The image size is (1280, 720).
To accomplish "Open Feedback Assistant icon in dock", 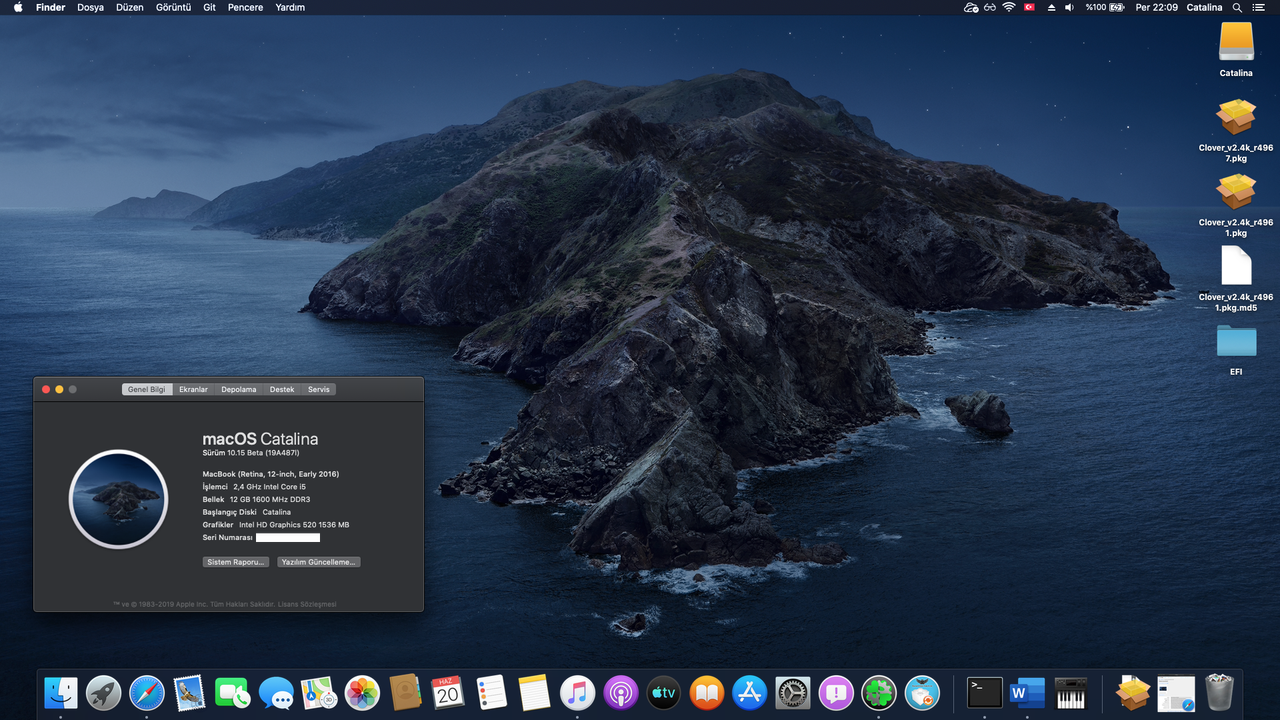I will [835, 692].
